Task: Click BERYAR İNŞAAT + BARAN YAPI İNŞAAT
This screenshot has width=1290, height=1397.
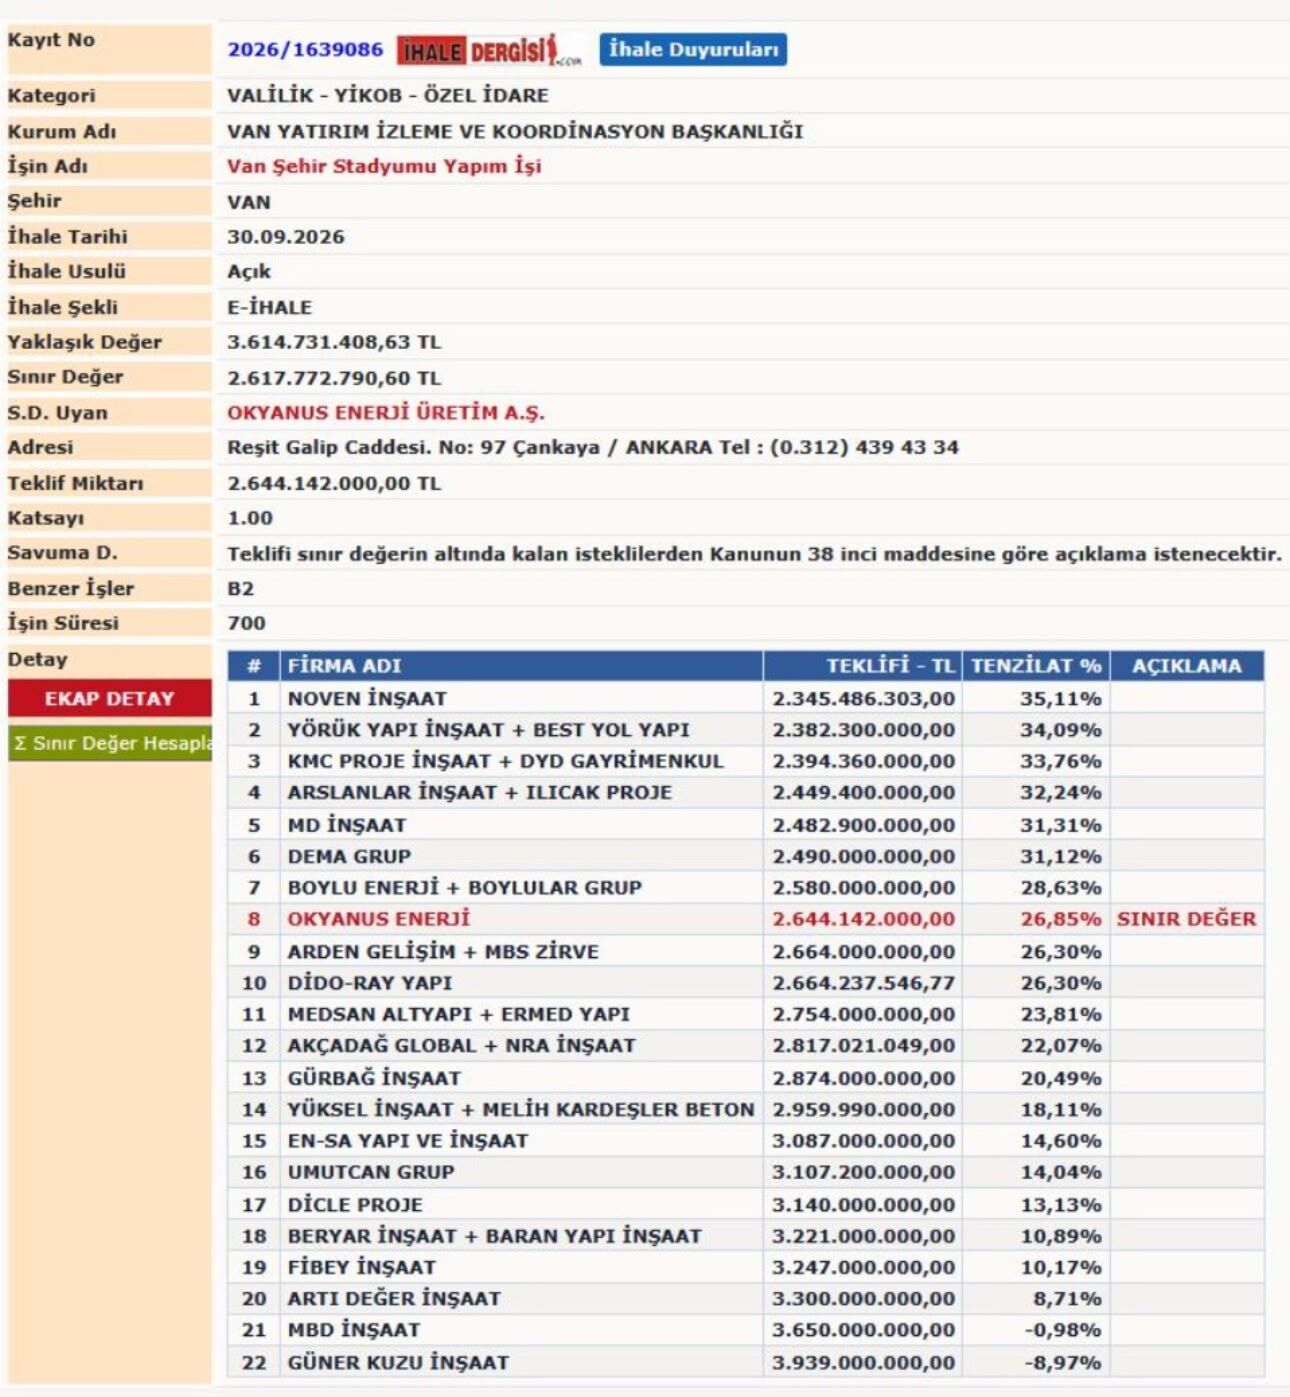Action: click(495, 1236)
